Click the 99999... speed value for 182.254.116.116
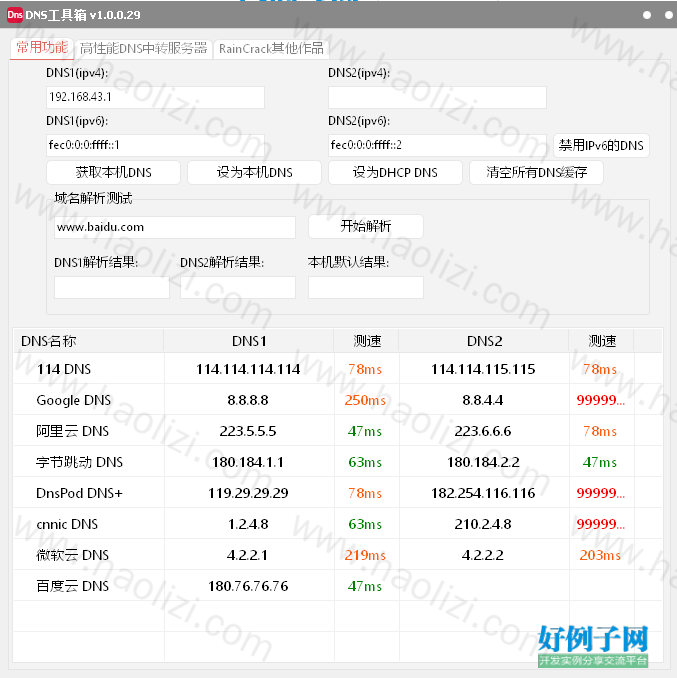This screenshot has width=677, height=678. pos(600,493)
